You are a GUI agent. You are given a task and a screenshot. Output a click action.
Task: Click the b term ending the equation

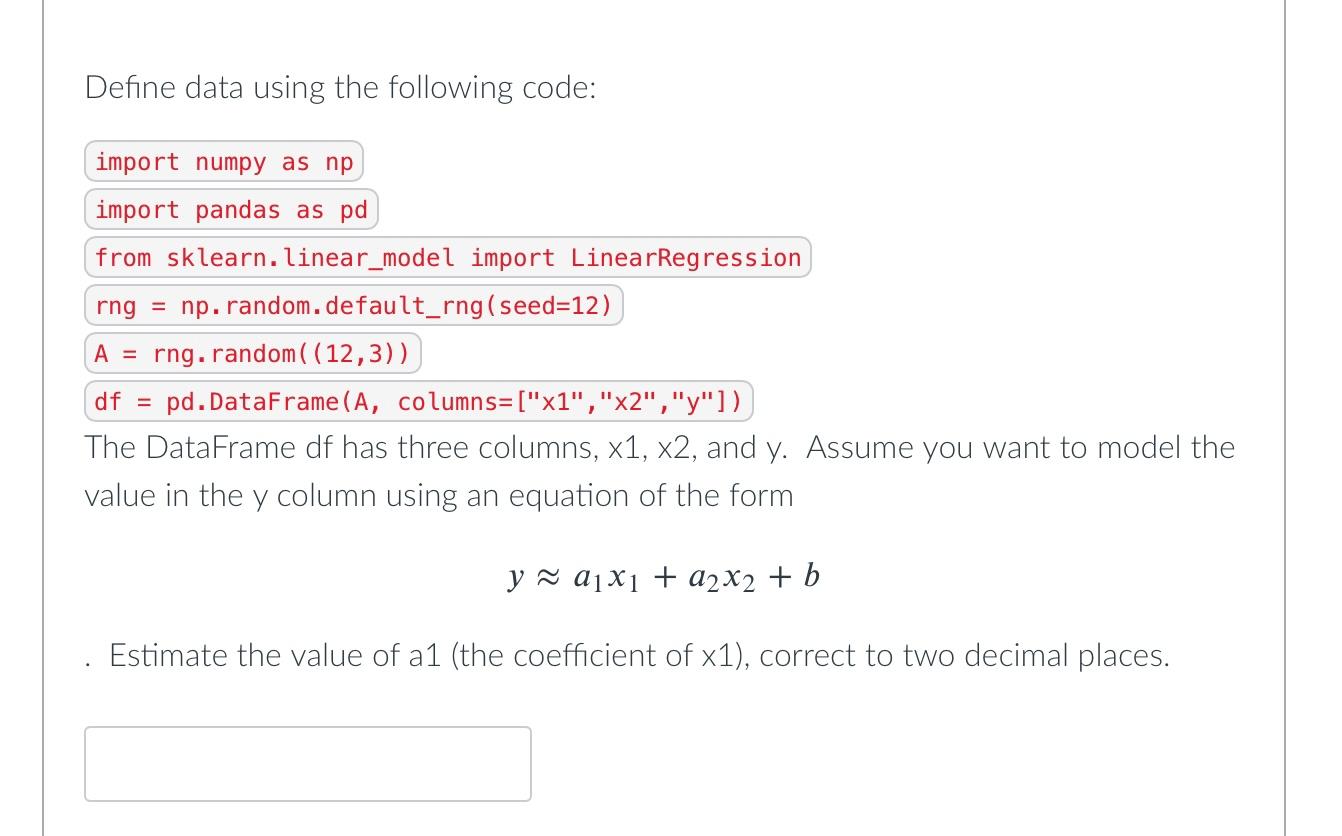tap(811, 575)
